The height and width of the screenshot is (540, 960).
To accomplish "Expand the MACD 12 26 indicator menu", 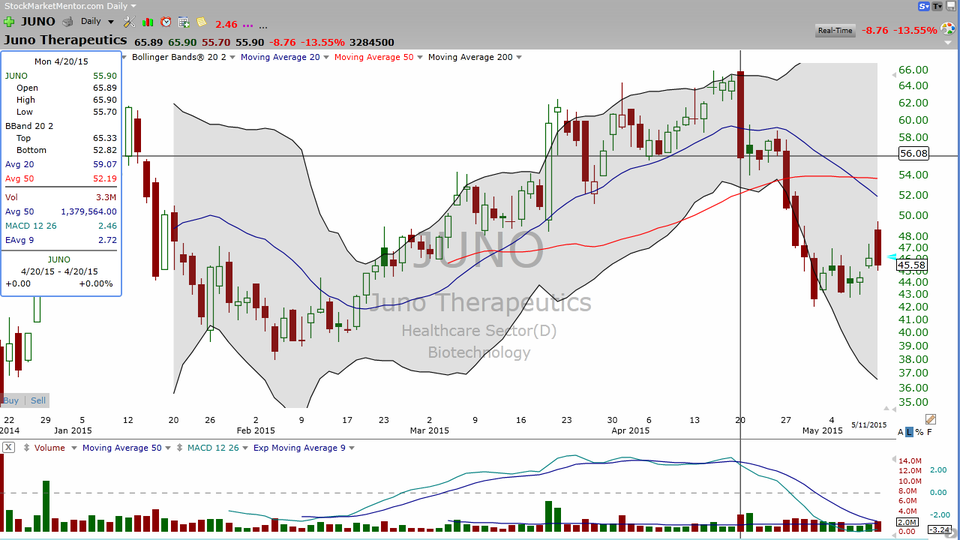I will 246,448.
